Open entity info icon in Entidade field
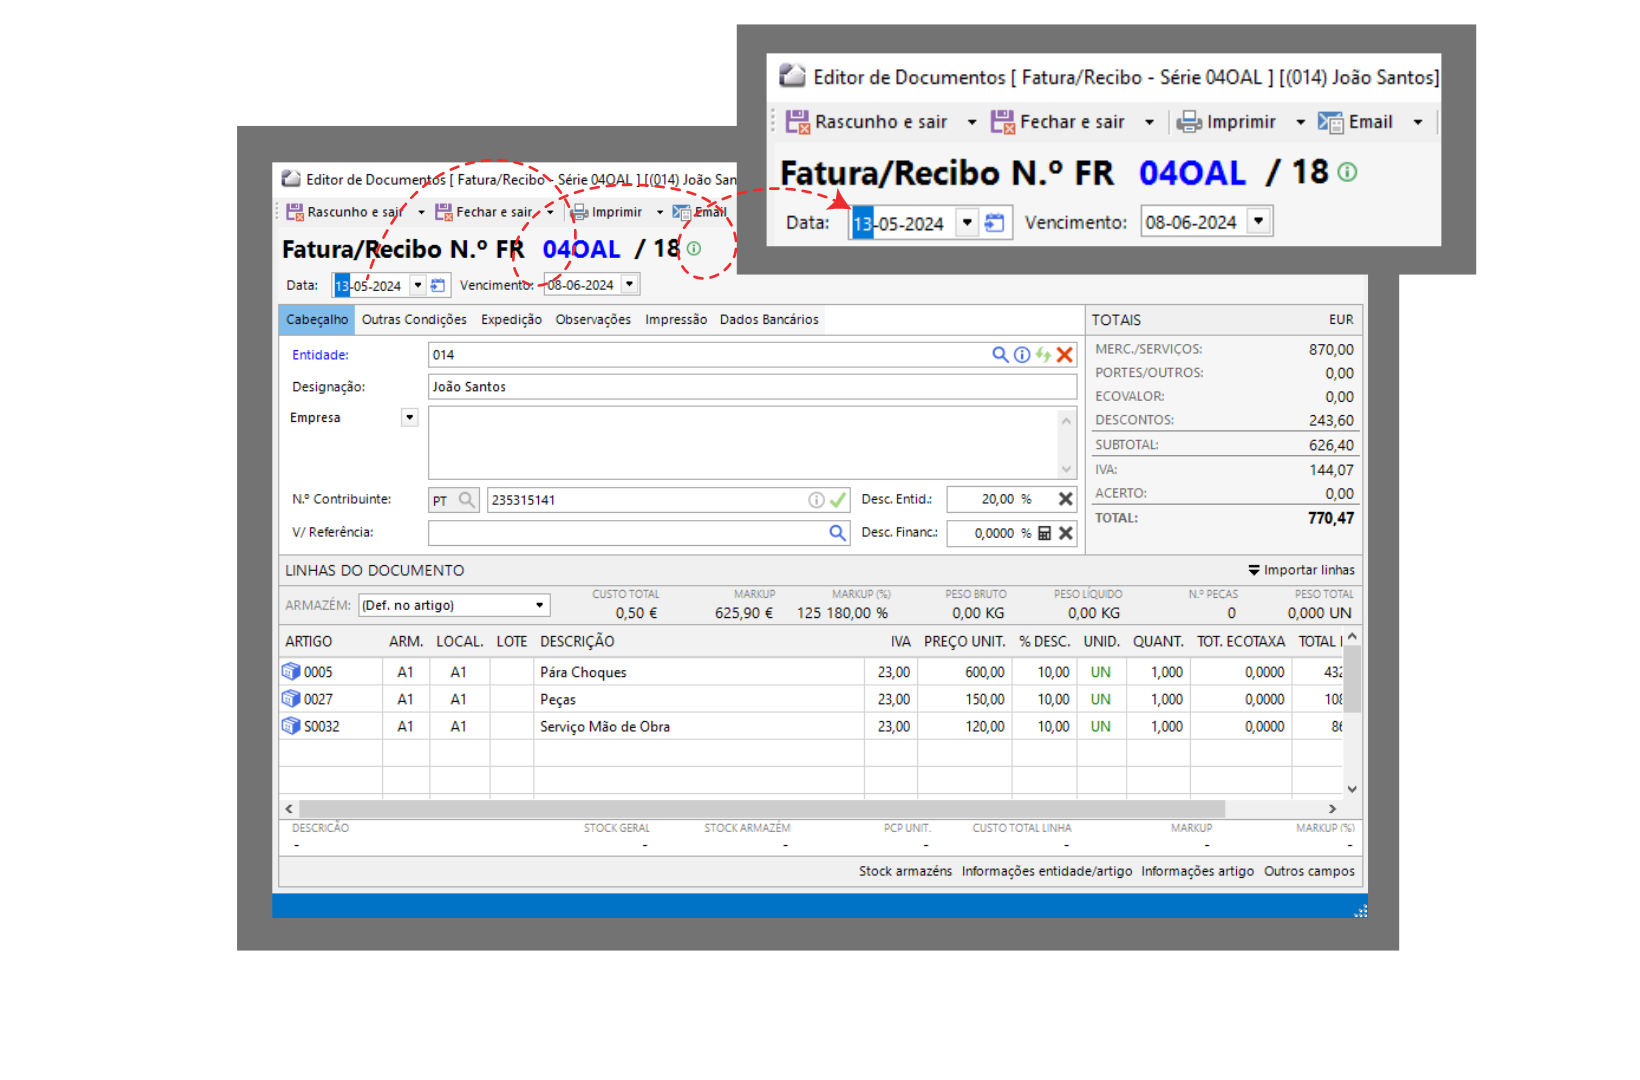 [1021, 355]
